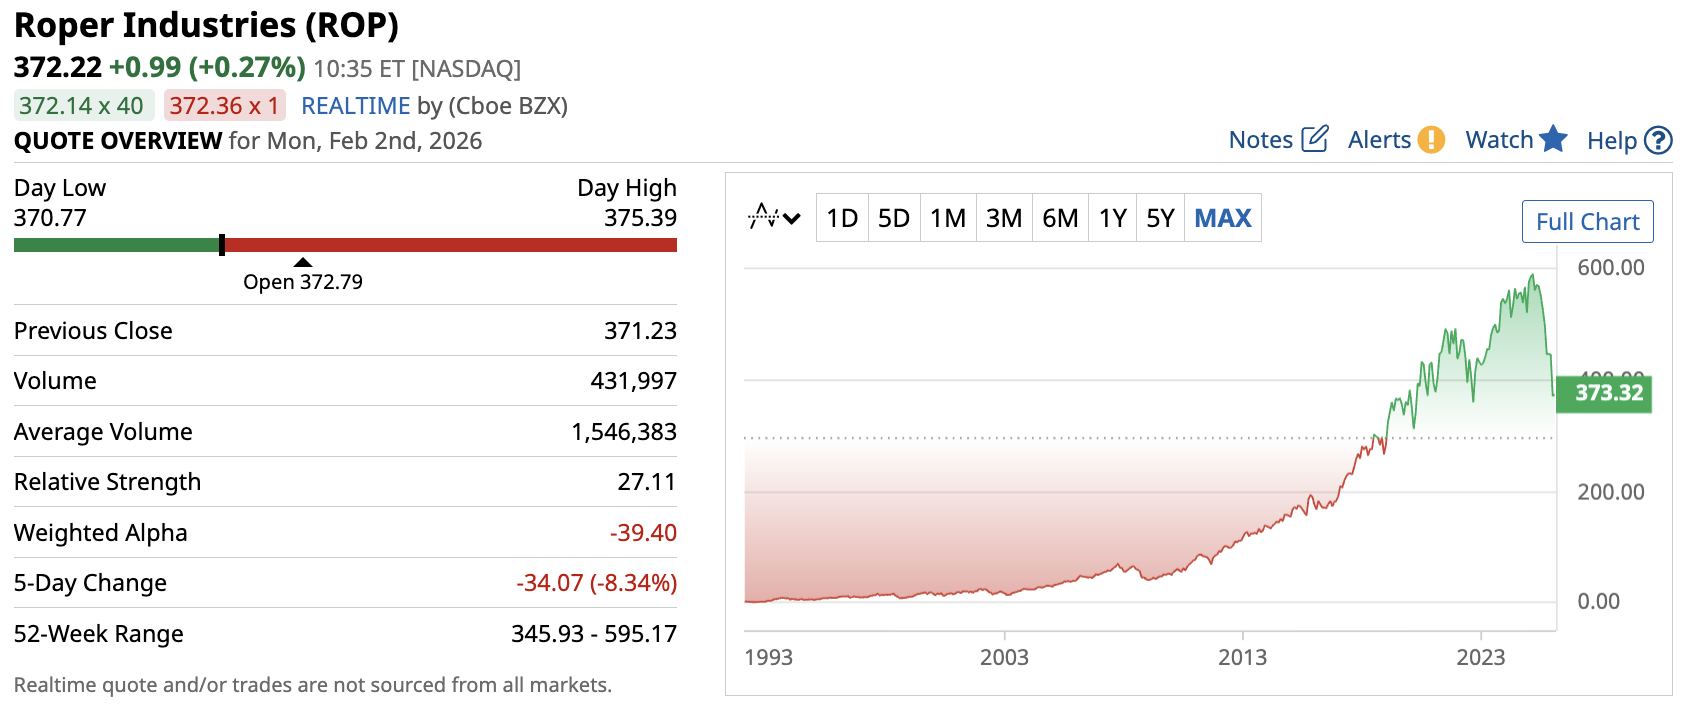1688x708 pixels.
Task: Click the REALTIME link
Action: pyautogui.click(x=356, y=106)
